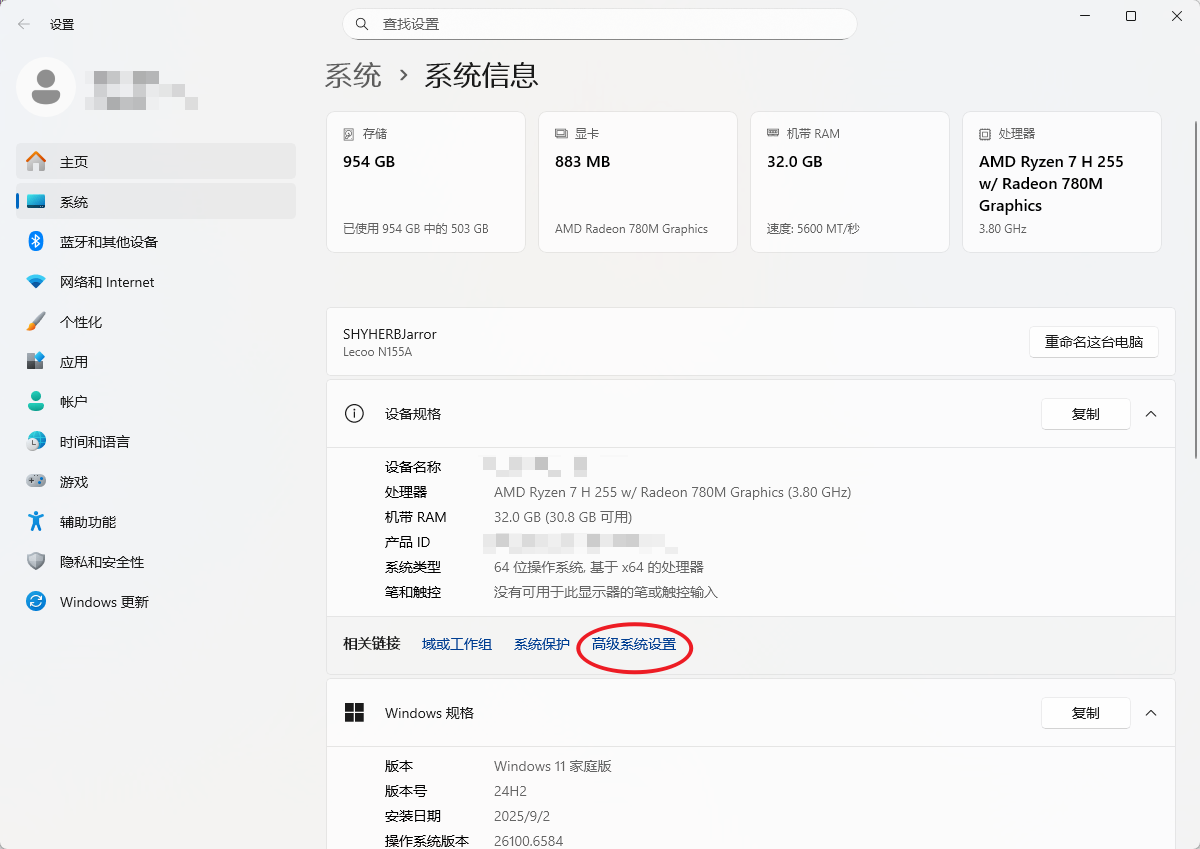Click the version number 24H2
The width and height of the screenshot is (1200, 849).
[x=510, y=791]
